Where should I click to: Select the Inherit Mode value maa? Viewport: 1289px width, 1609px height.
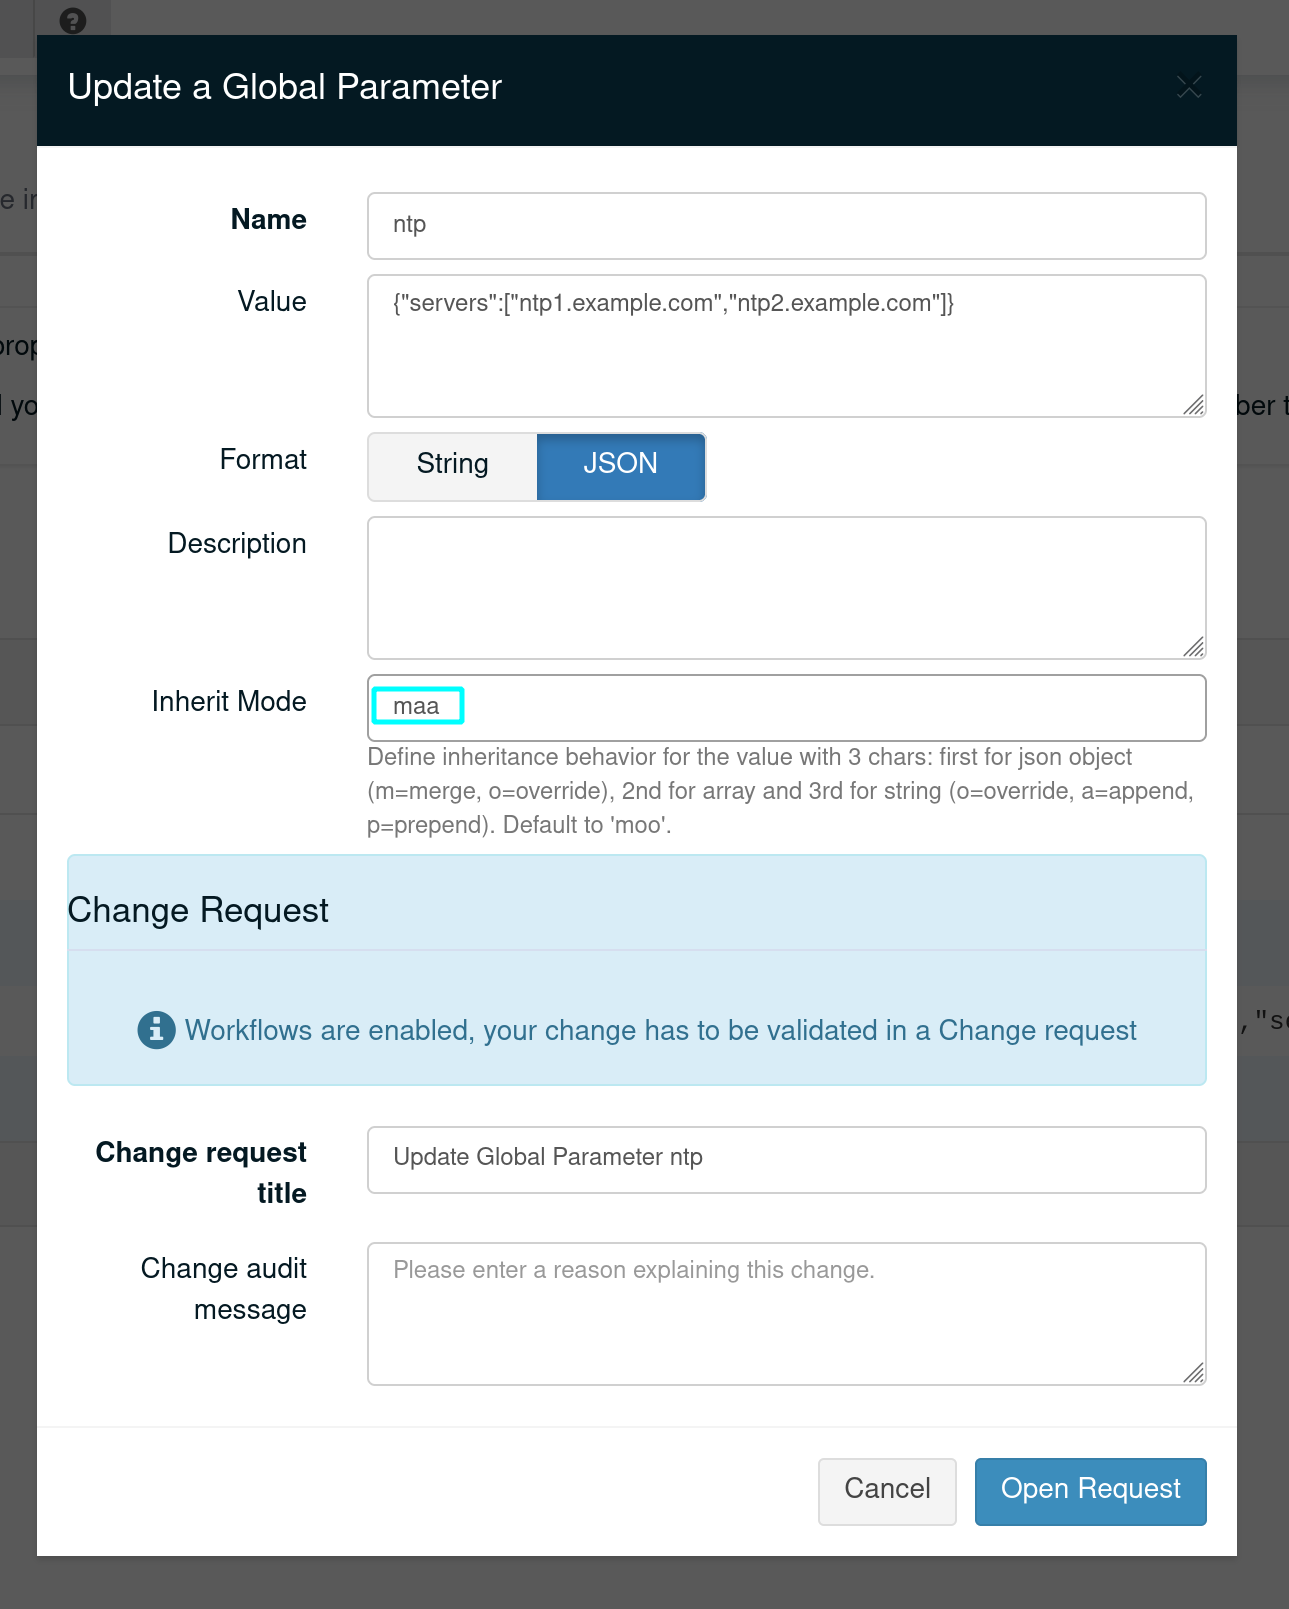coord(417,706)
